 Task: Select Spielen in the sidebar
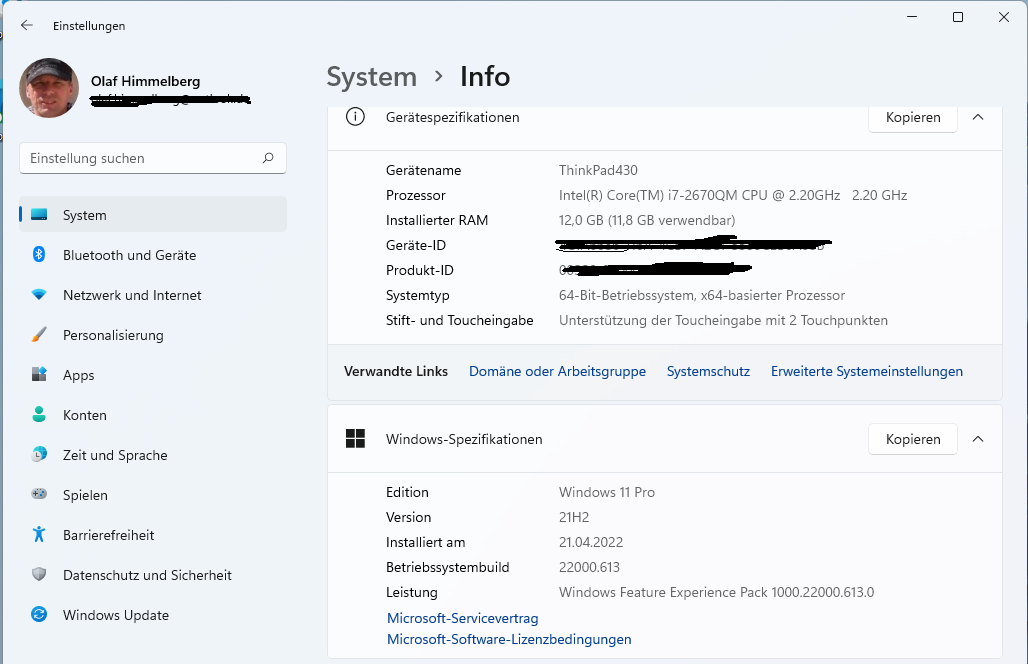pos(153,495)
